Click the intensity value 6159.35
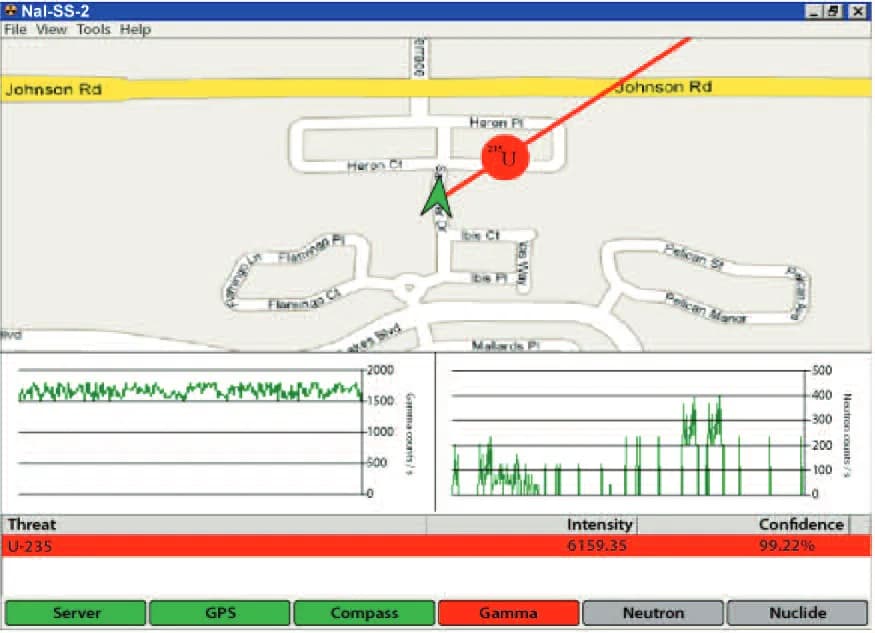875x633 pixels. [597, 545]
